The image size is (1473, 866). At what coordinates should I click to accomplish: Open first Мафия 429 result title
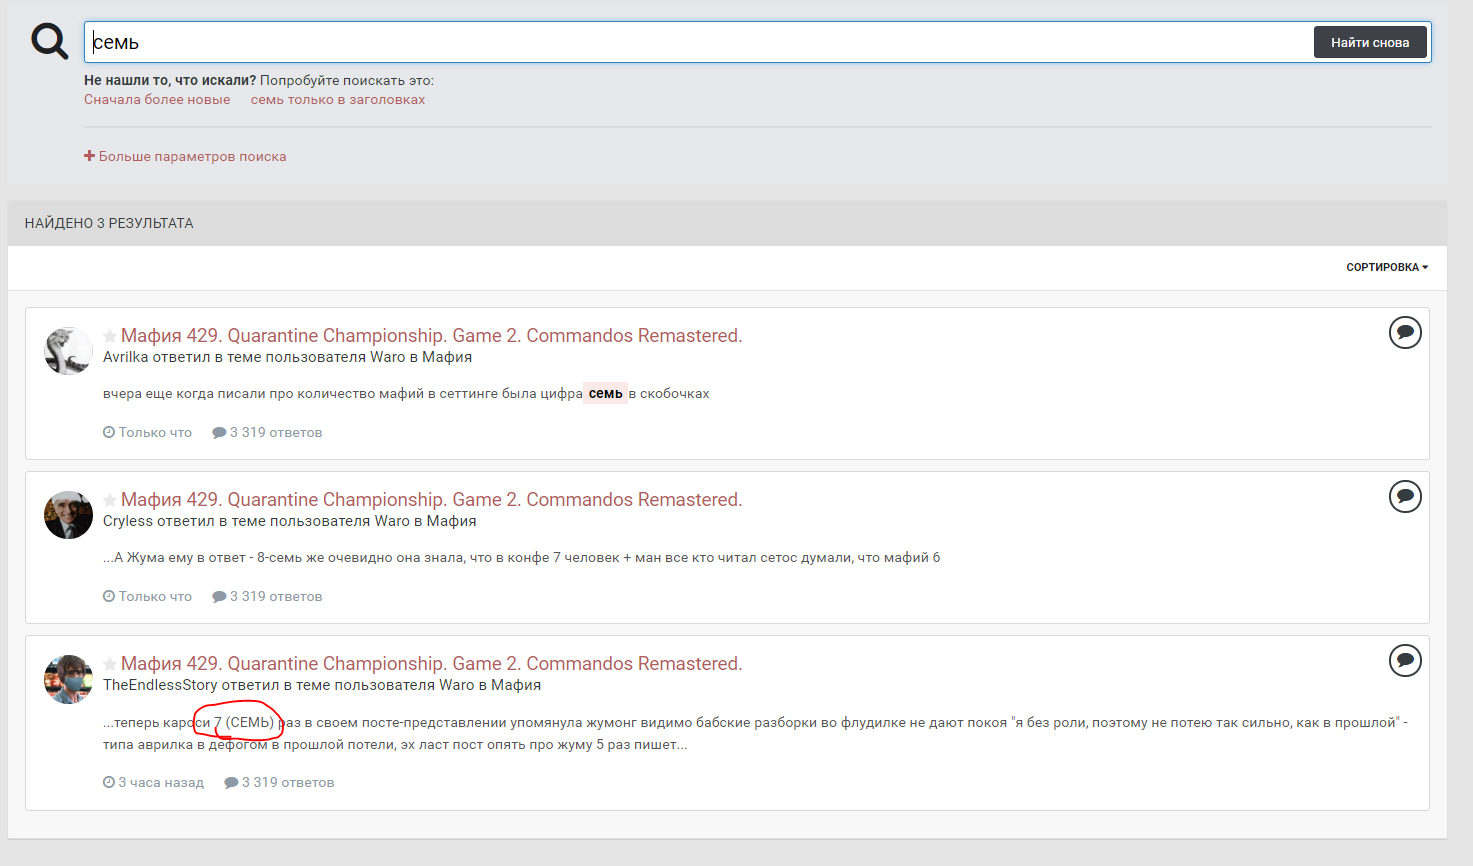pos(431,336)
